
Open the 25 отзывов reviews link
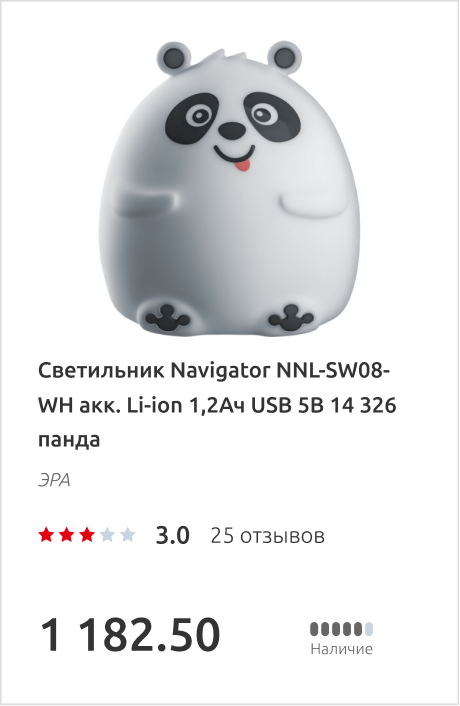[x=267, y=536]
